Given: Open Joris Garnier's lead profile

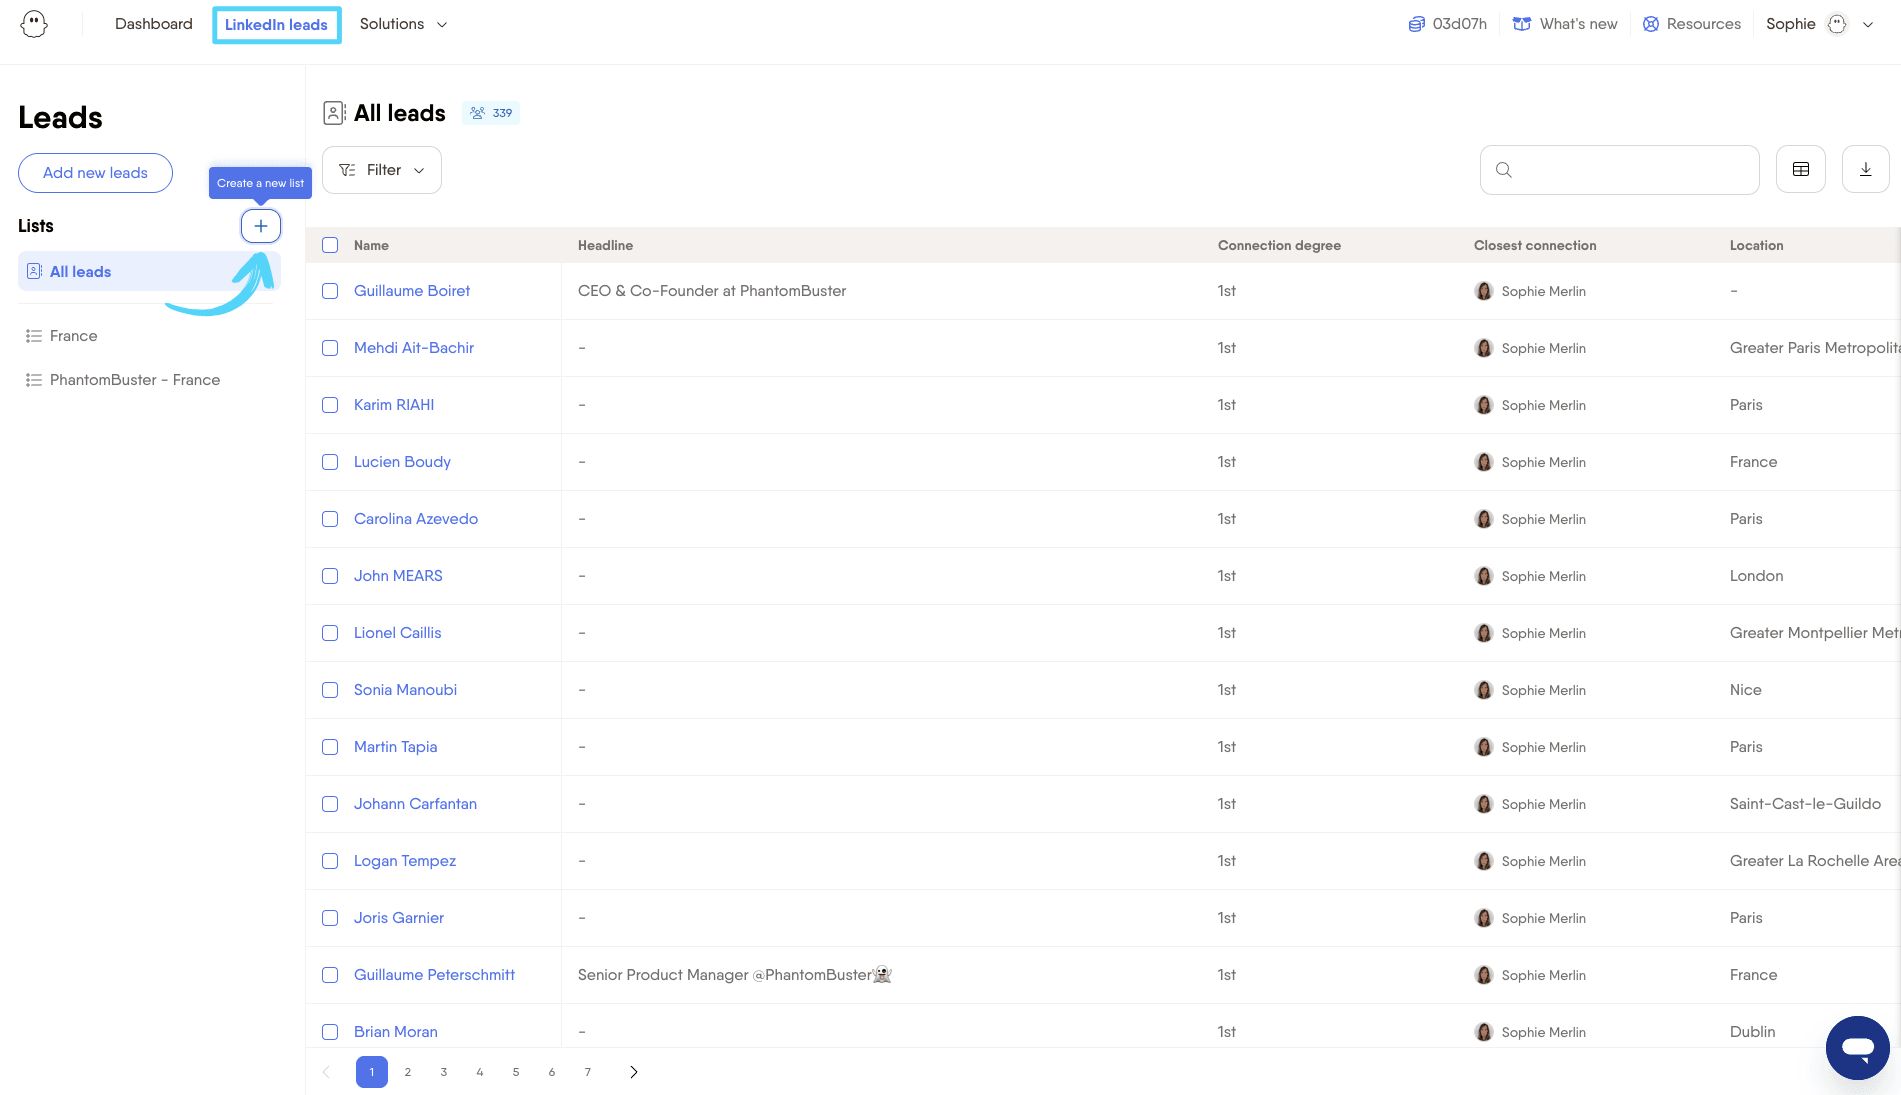Looking at the screenshot, I should (x=399, y=918).
